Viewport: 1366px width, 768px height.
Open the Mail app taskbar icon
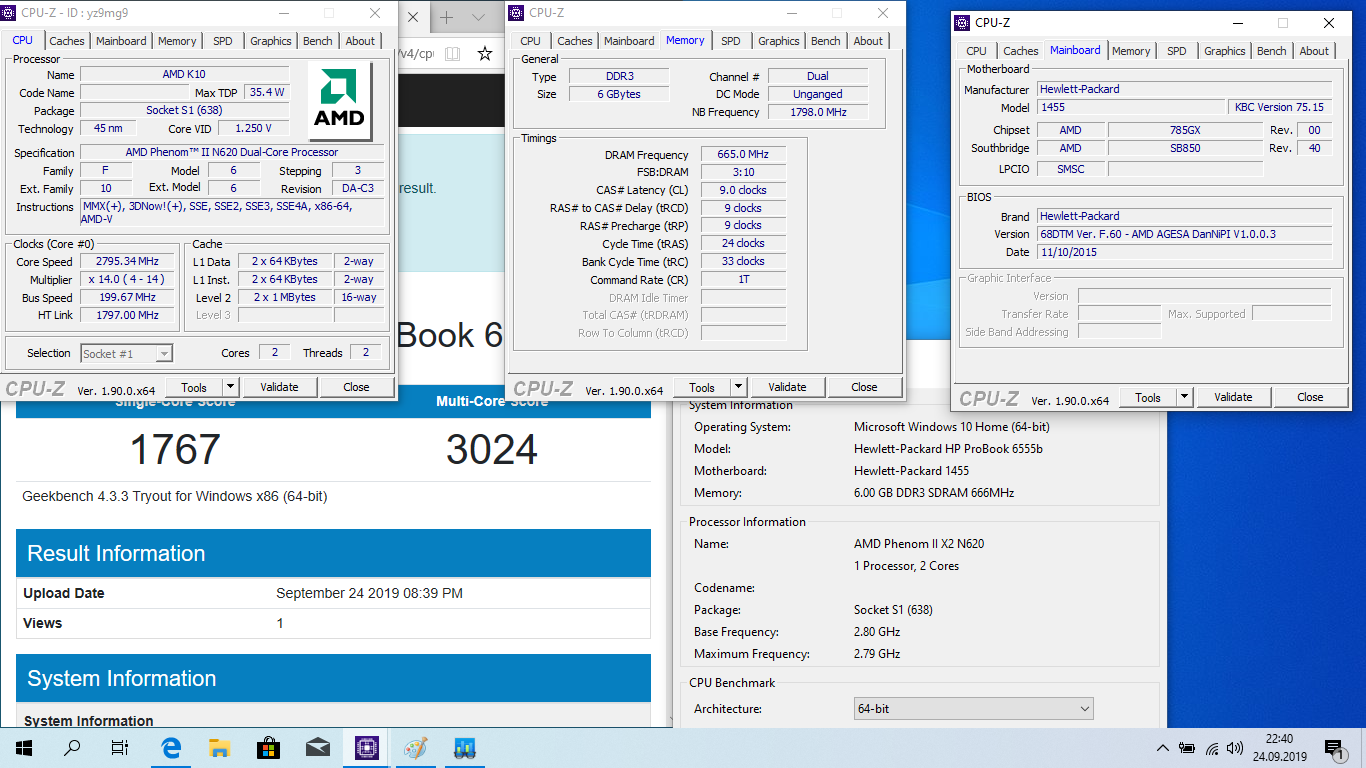(x=317, y=748)
